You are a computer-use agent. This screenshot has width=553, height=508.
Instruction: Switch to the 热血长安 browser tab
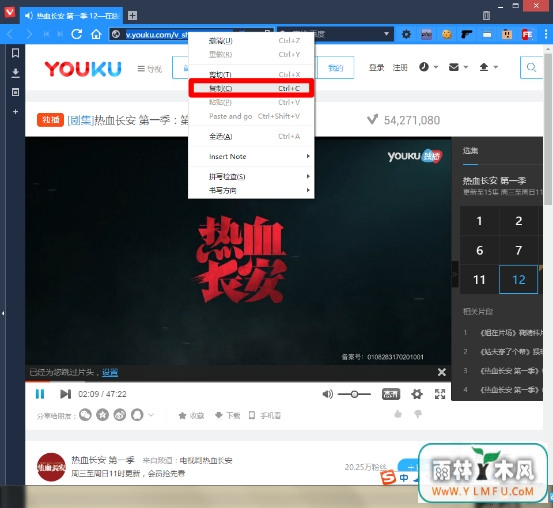pyautogui.click(x=72, y=16)
